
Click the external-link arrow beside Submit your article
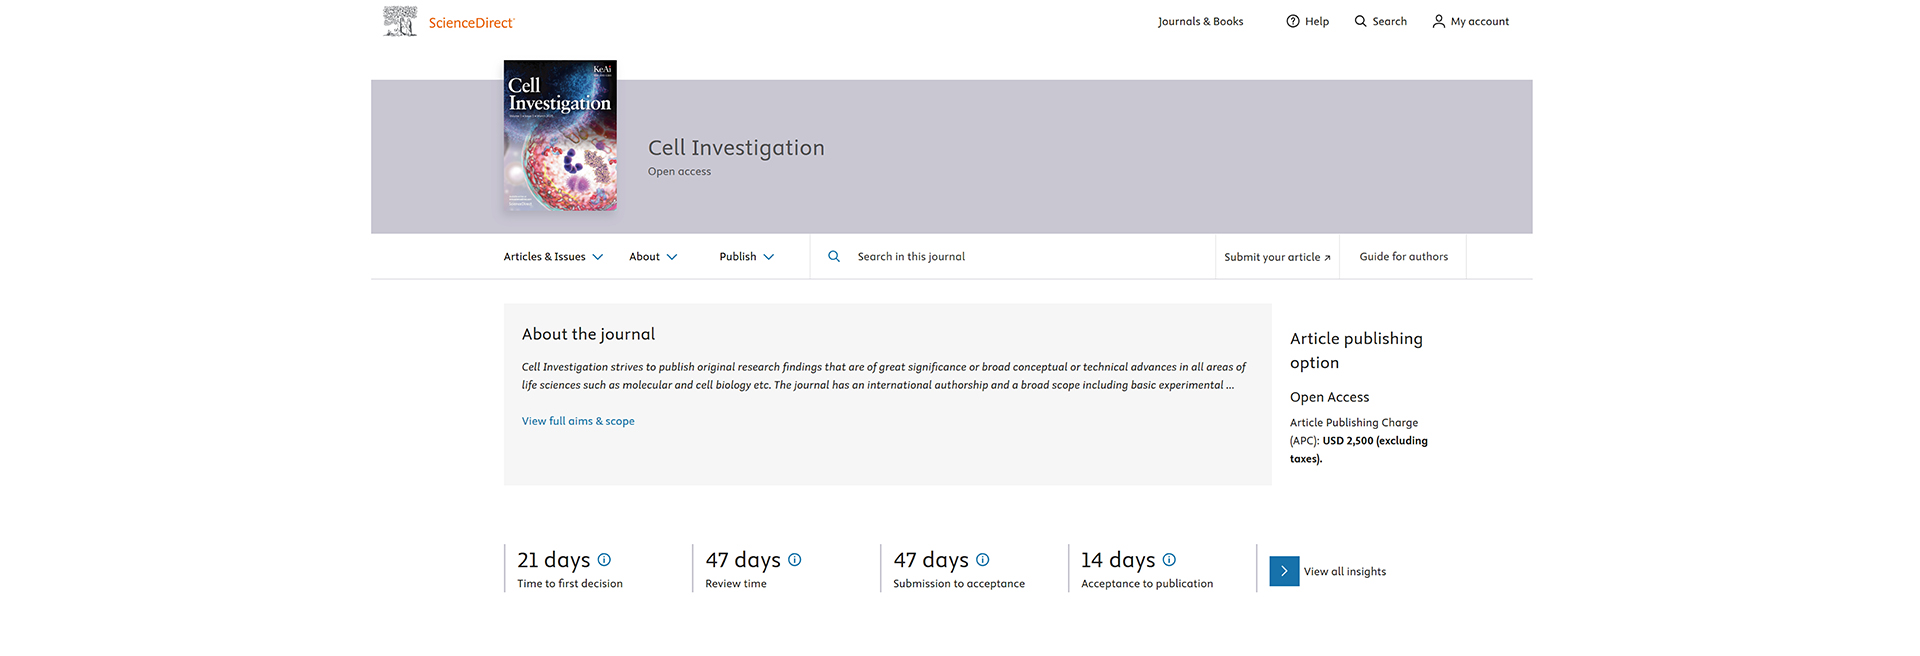(1327, 258)
